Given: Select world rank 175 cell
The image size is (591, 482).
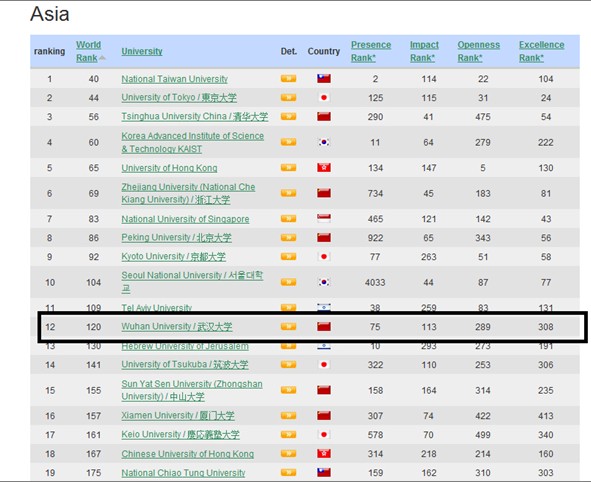Looking at the screenshot, I should tap(93, 473).
